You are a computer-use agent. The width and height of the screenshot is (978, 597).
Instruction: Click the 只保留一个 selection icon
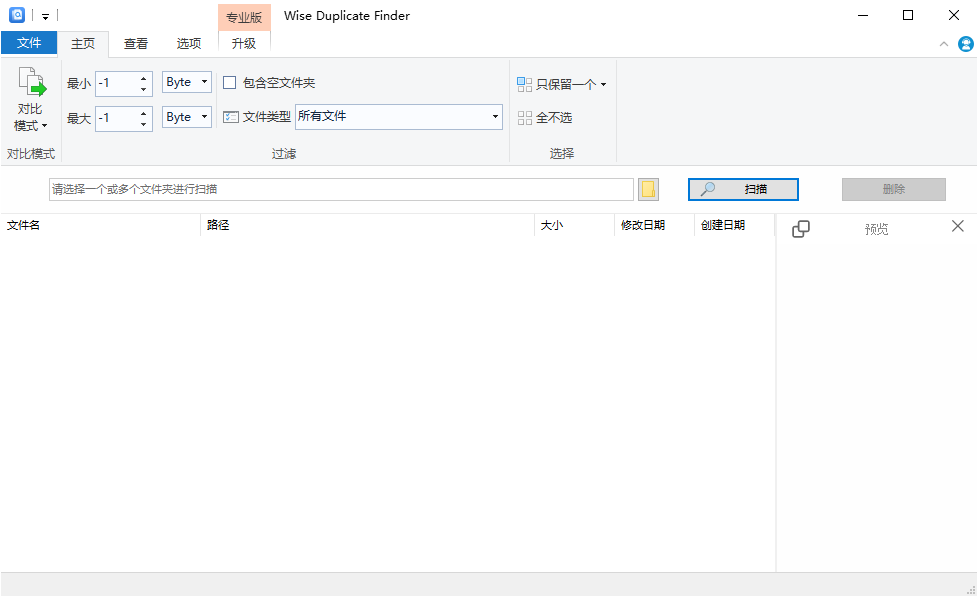point(524,84)
